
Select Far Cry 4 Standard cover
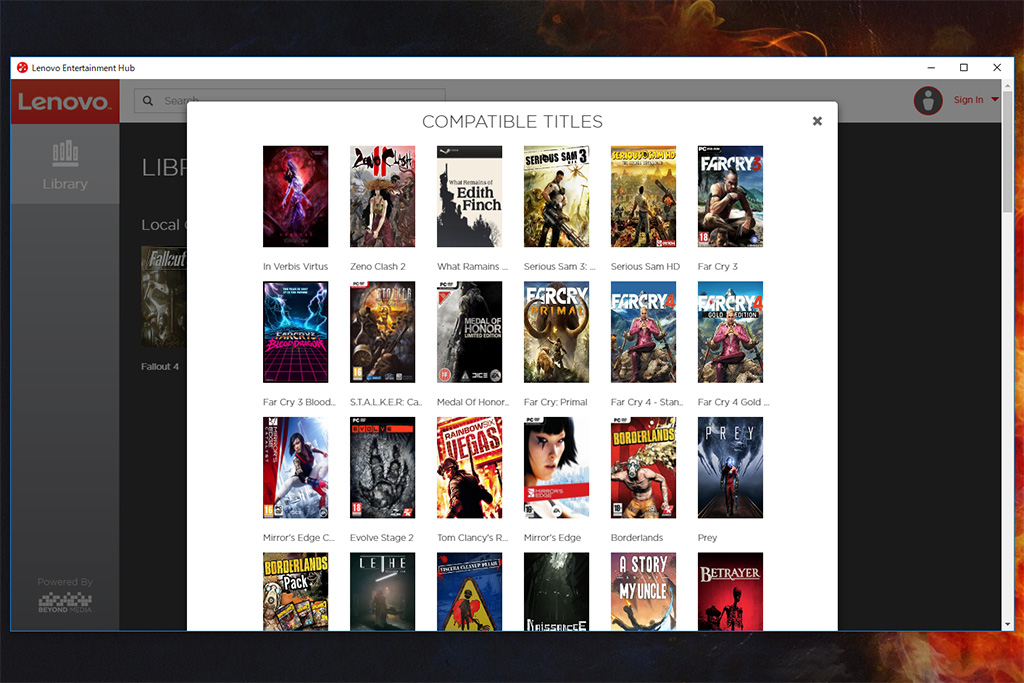pyautogui.click(x=643, y=332)
